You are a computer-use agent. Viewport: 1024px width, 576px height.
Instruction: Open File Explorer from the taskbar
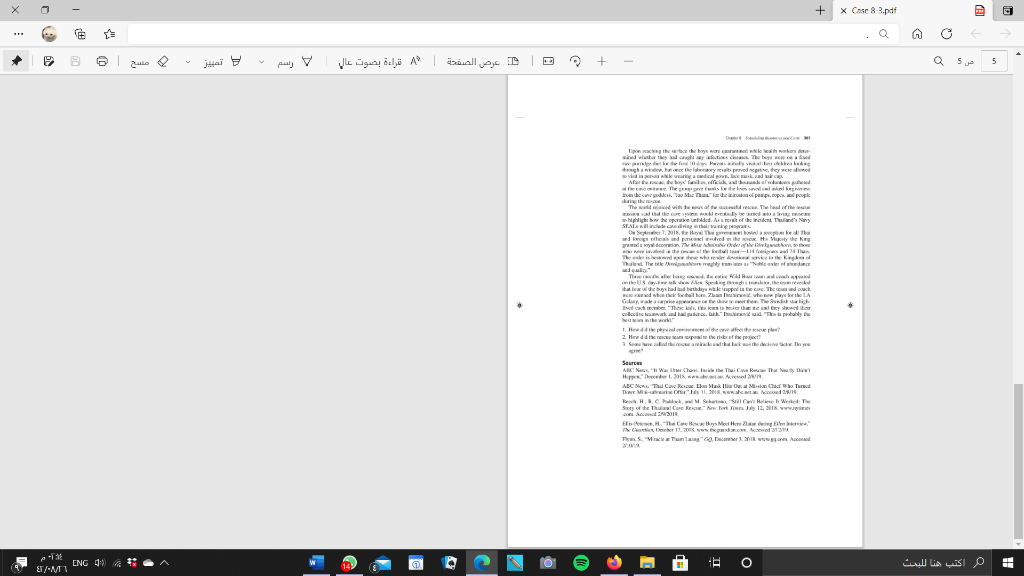[x=647, y=562]
